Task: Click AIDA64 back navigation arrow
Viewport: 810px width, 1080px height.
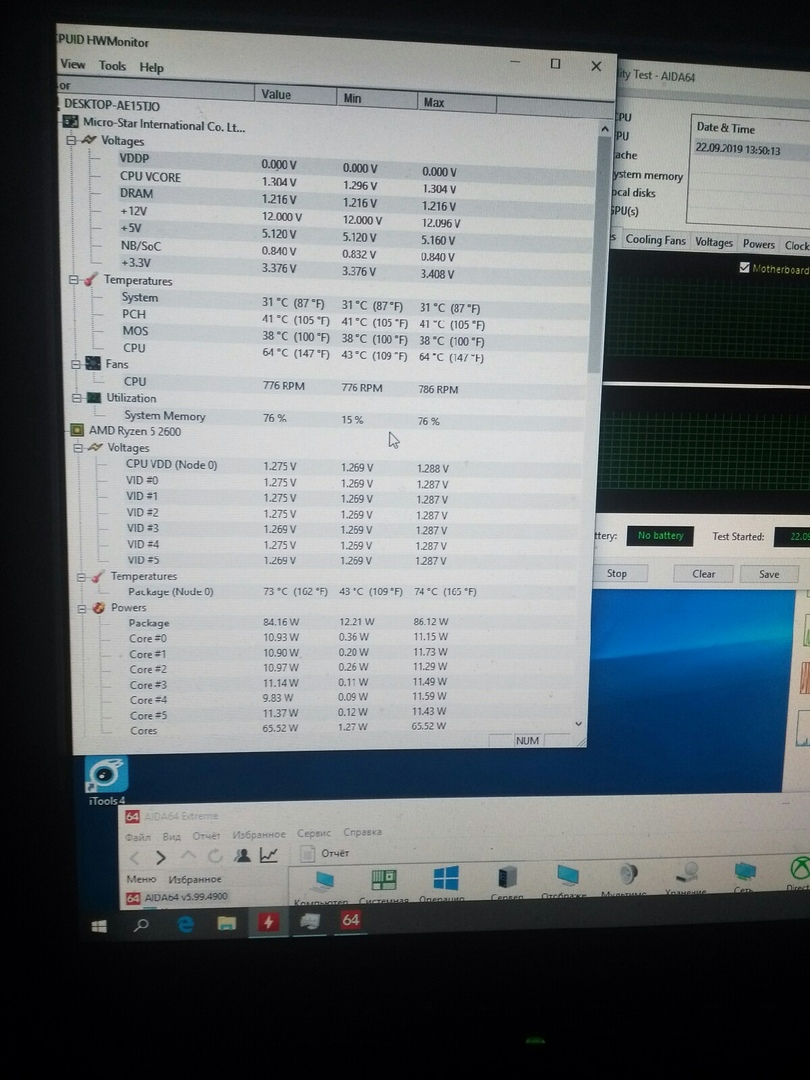Action: [134, 858]
